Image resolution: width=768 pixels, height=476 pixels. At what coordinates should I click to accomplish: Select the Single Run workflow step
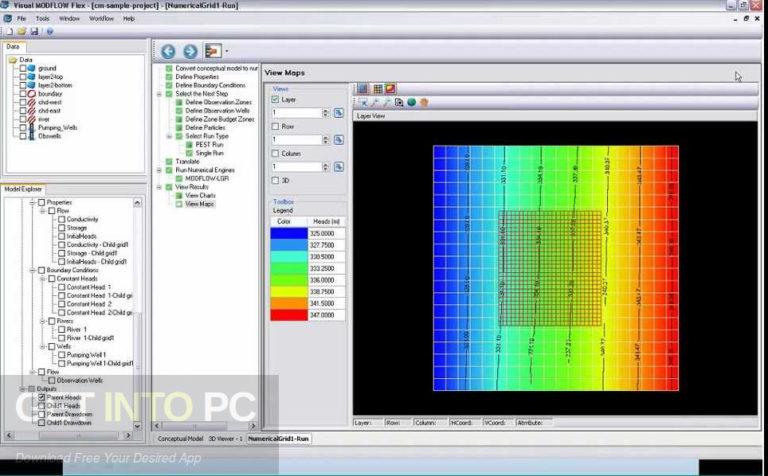[209, 153]
